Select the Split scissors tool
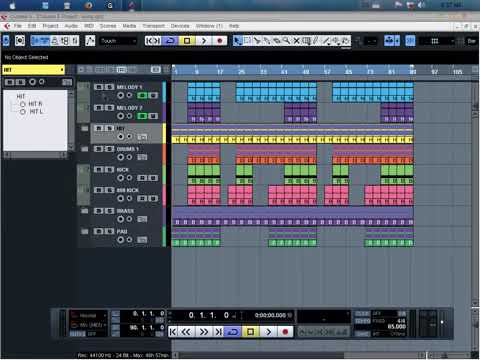This screenshot has width=480, height=360. [257, 41]
